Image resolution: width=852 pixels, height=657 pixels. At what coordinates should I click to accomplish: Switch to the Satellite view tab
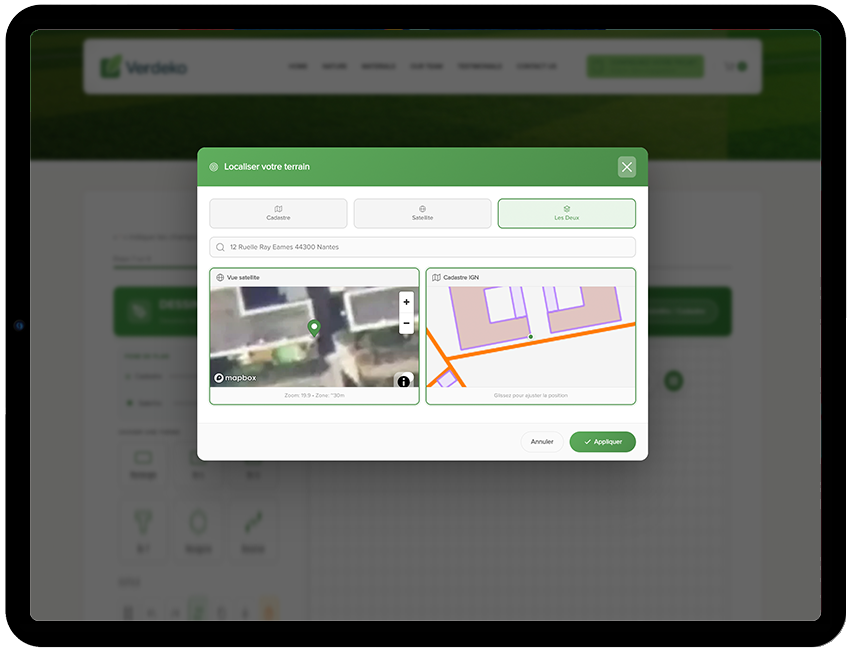(x=422, y=213)
